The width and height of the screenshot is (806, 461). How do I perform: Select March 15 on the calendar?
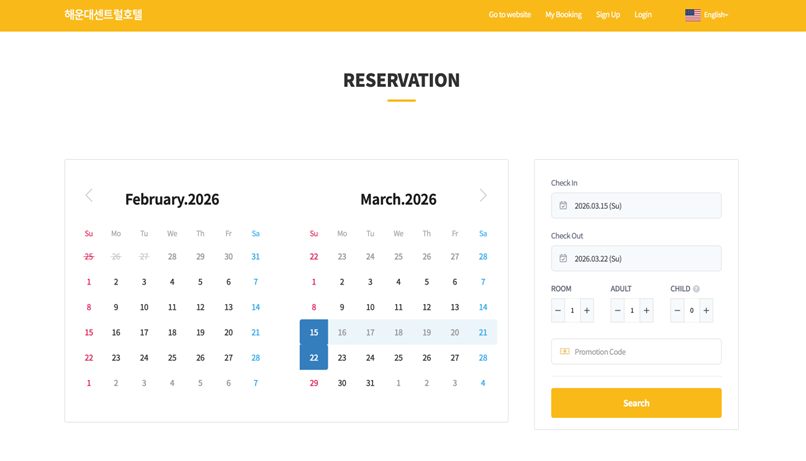(x=314, y=333)
